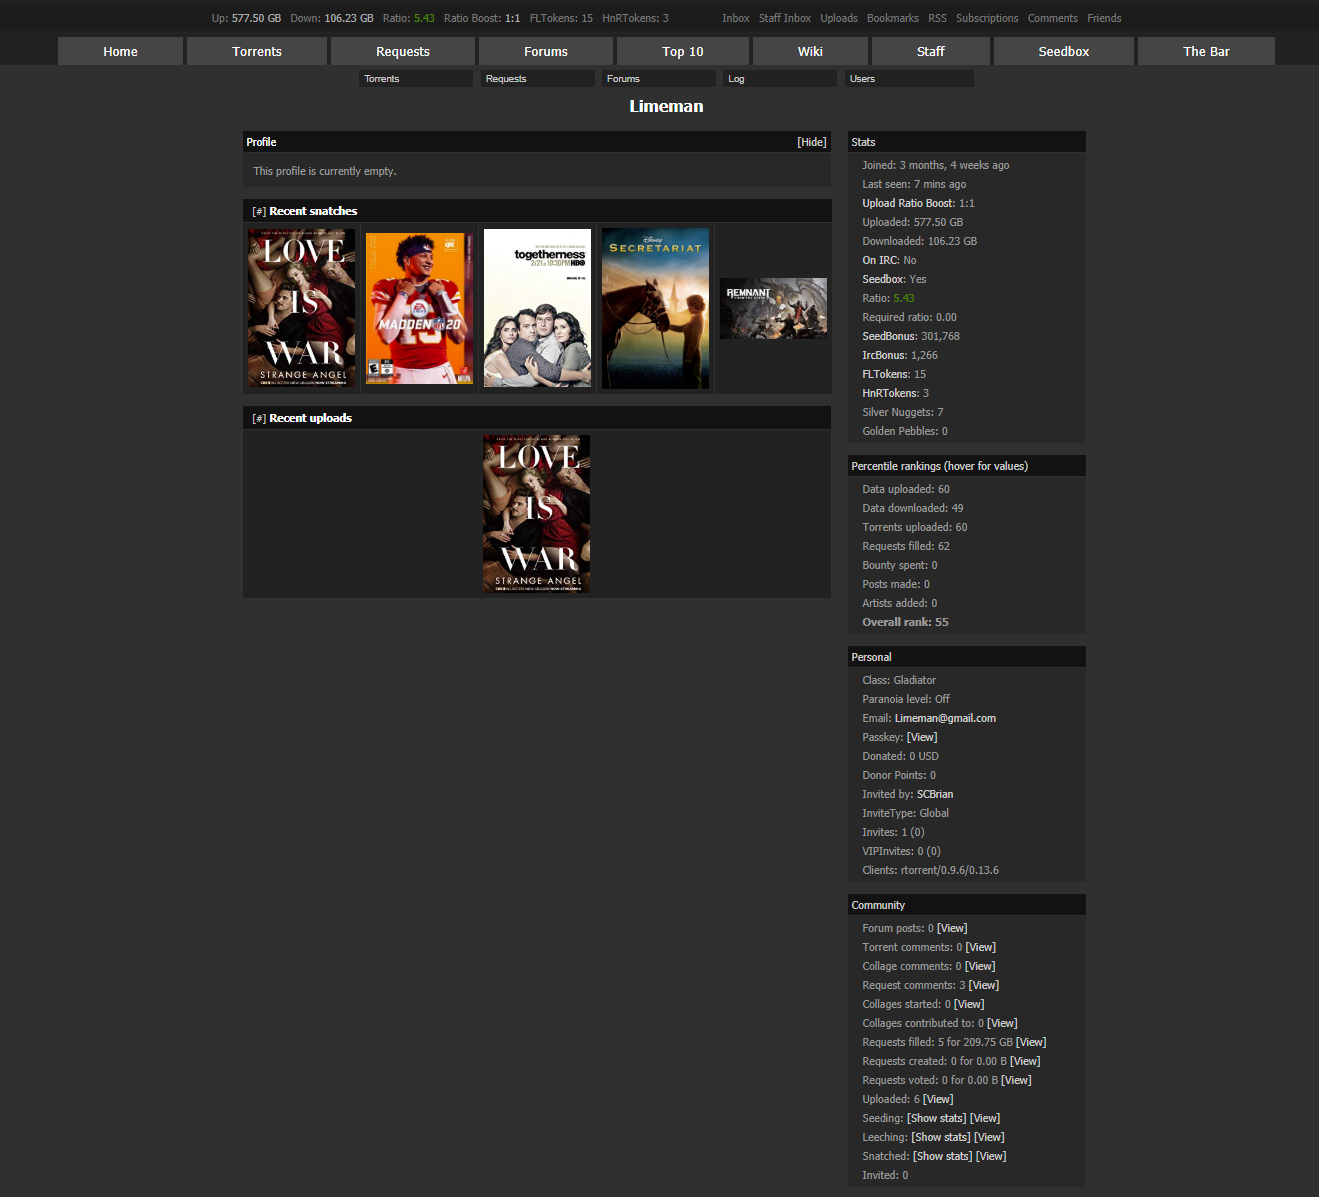Click Limeman@gmail.com email link
Screen dimensions: 1319x1197
pos(945,718)
